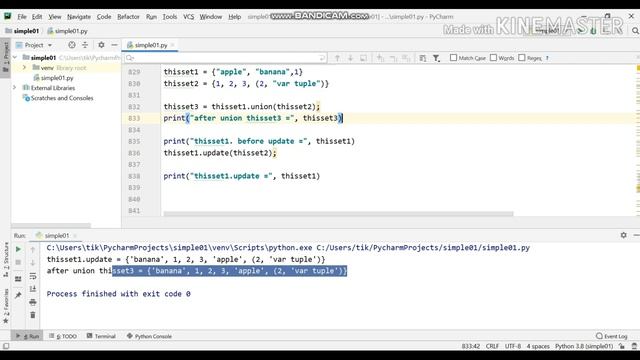The image size is (640, 360).
Task: Open search results in Find tool window icon
Action: point(423,58)
